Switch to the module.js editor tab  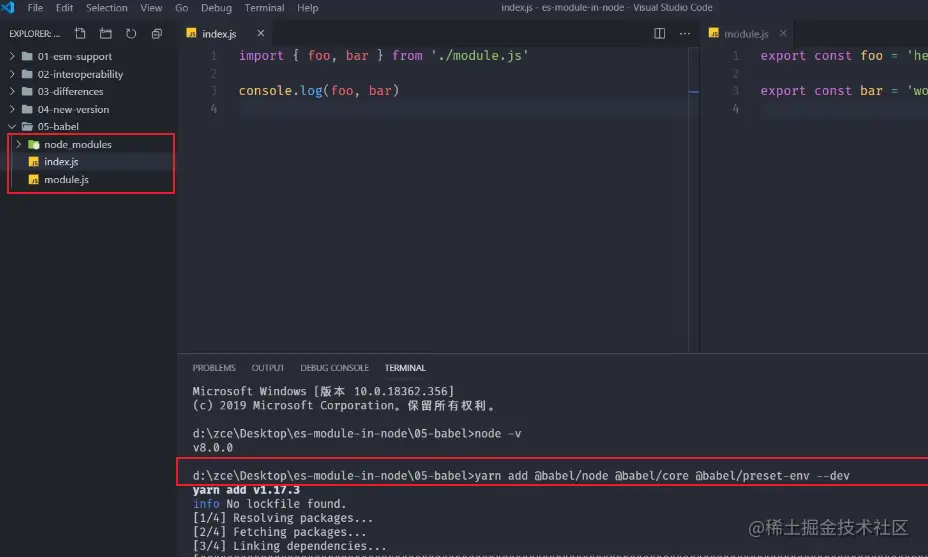747,33
